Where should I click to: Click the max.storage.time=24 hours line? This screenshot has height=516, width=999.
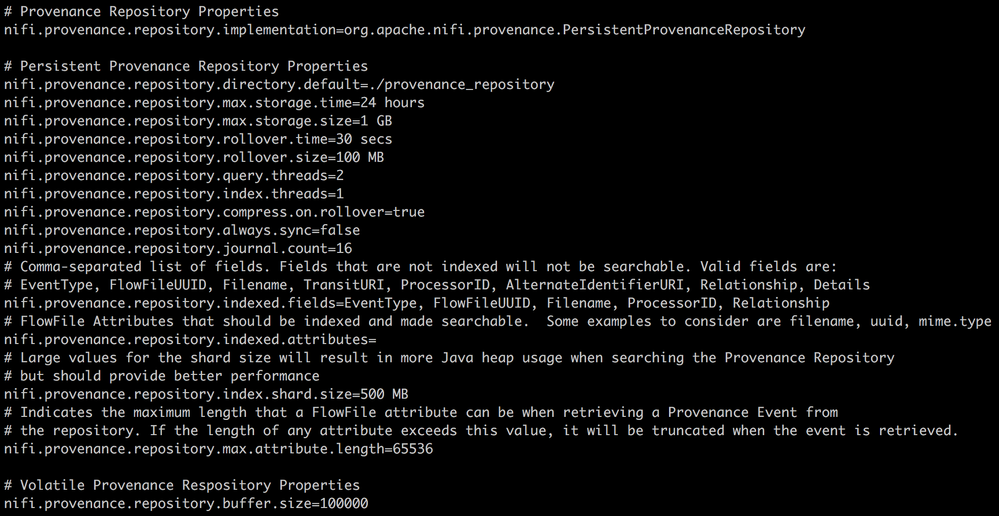click(214, 102)
